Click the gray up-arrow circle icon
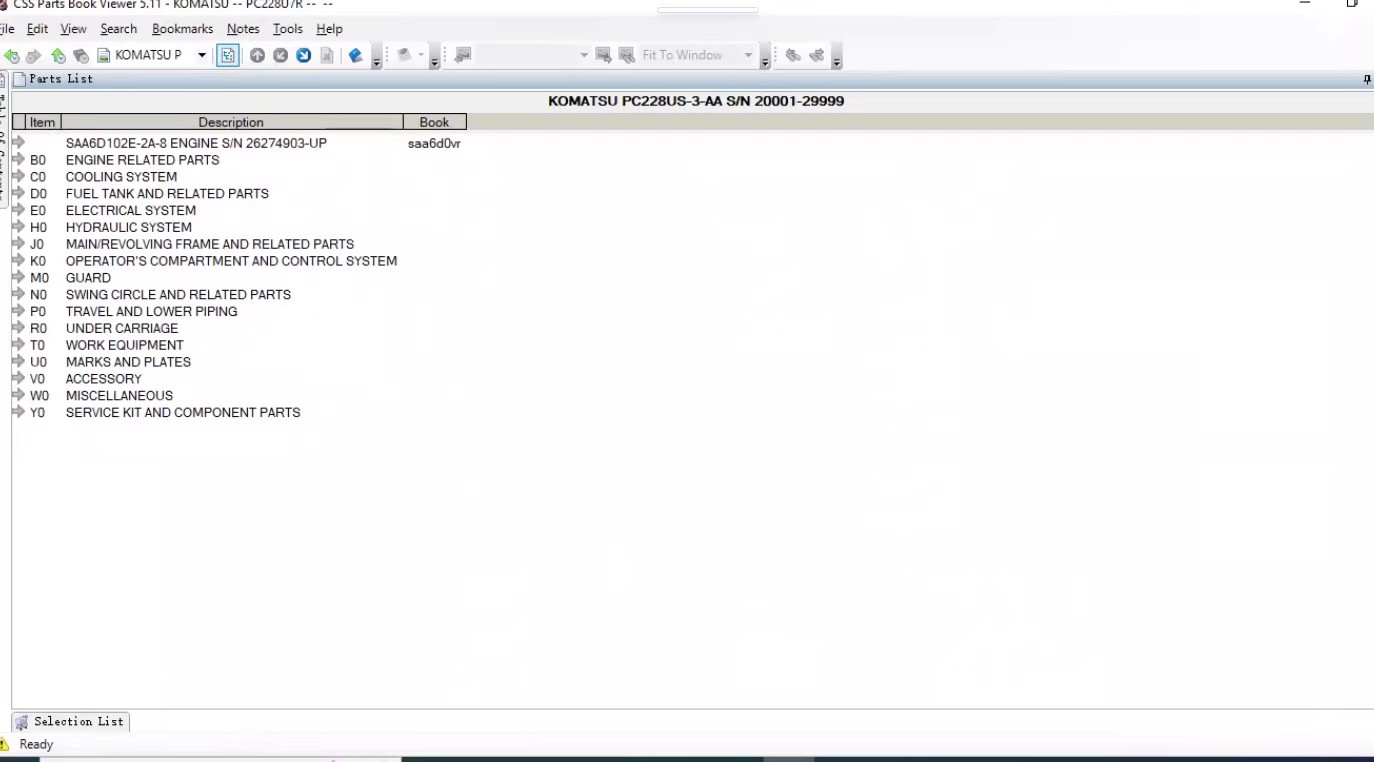 click(257, 56)
